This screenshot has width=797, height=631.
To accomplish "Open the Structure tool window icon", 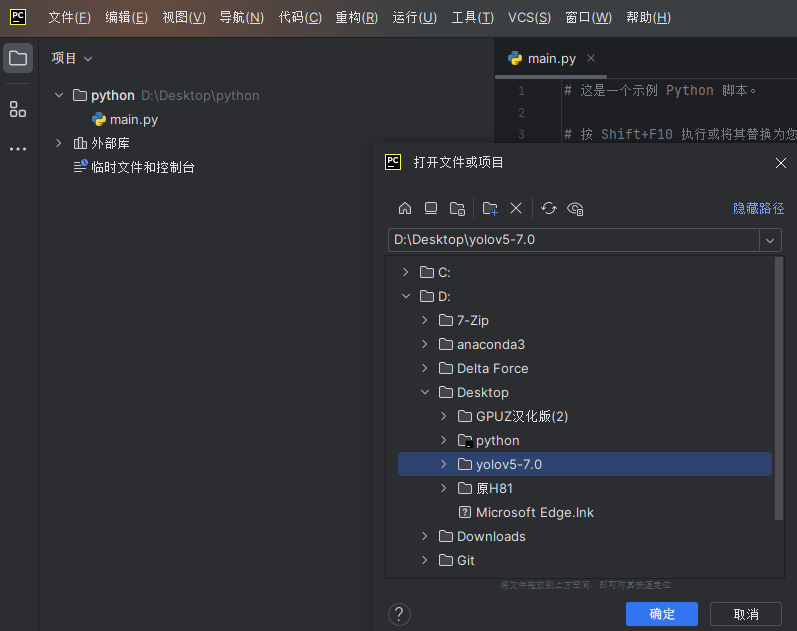I will (18, 109).
